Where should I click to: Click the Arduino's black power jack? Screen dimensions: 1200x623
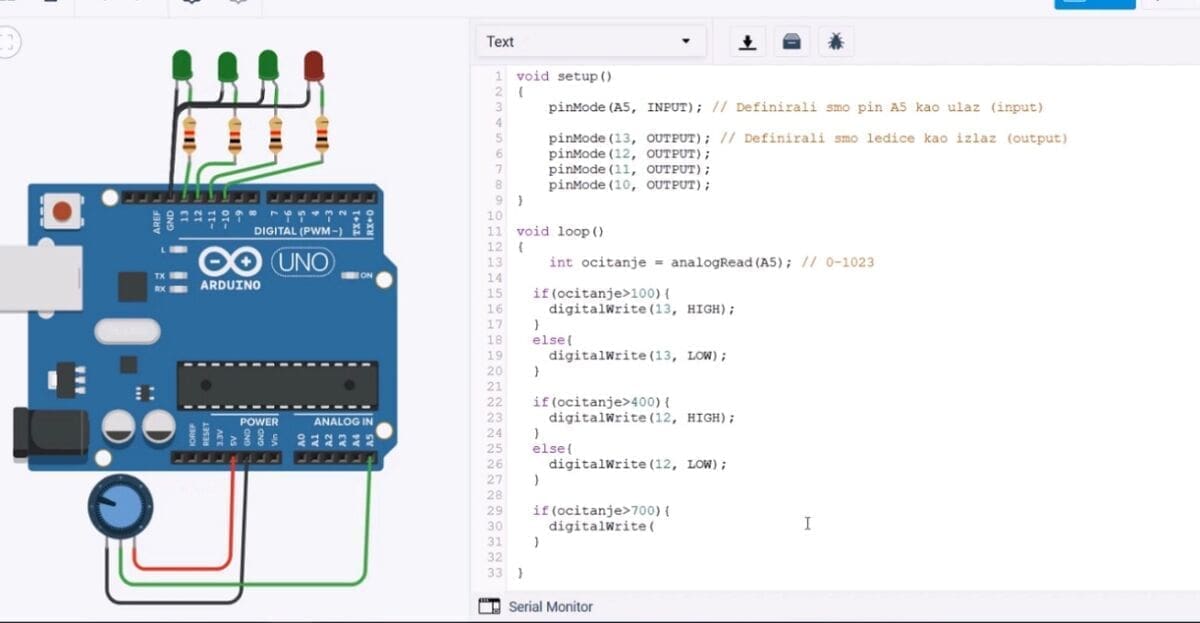(x=37, y=434)
